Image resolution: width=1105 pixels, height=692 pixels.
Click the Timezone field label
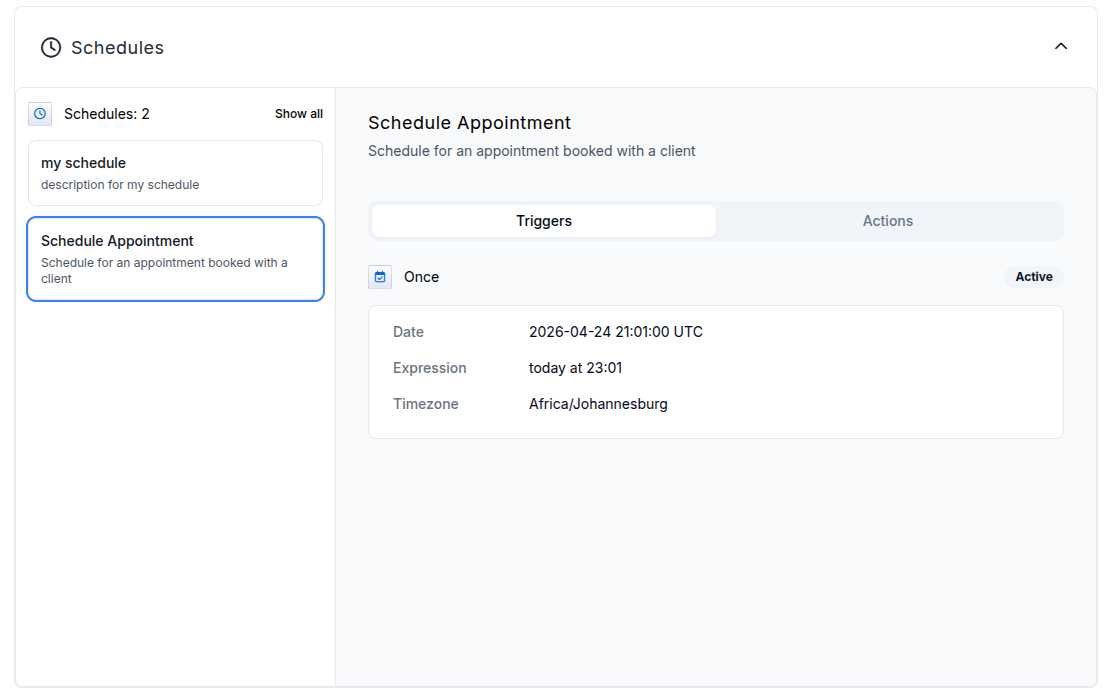pyautogui.click(x=425, y=404)
